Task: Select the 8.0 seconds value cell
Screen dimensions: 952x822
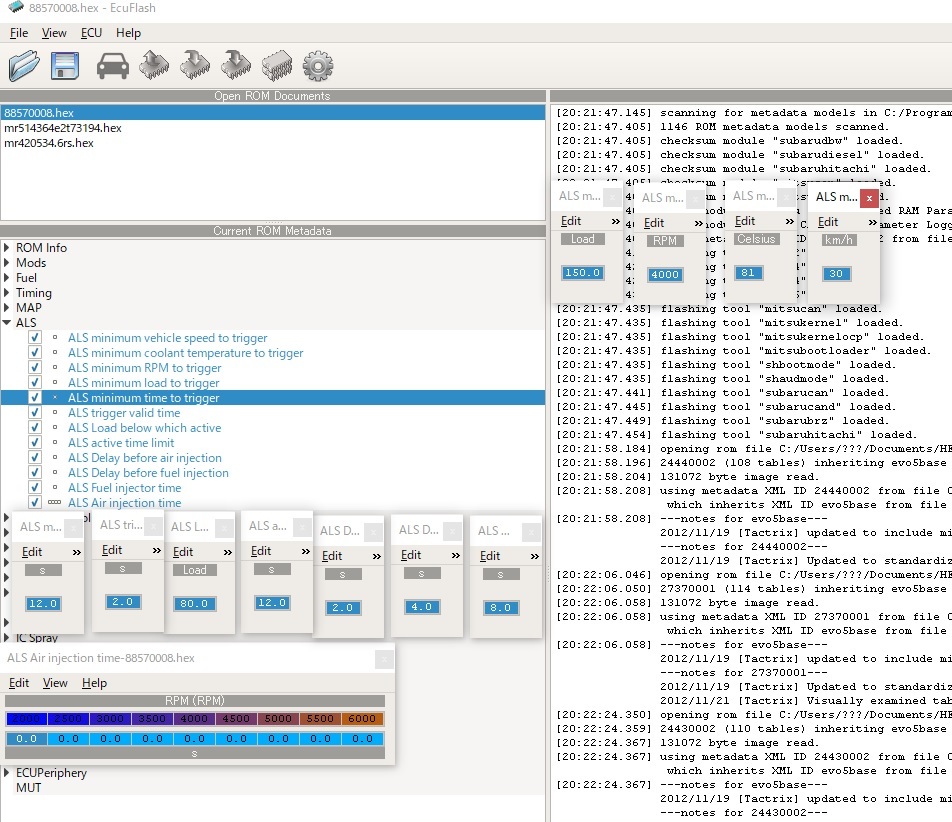Action: click(500, 608)
